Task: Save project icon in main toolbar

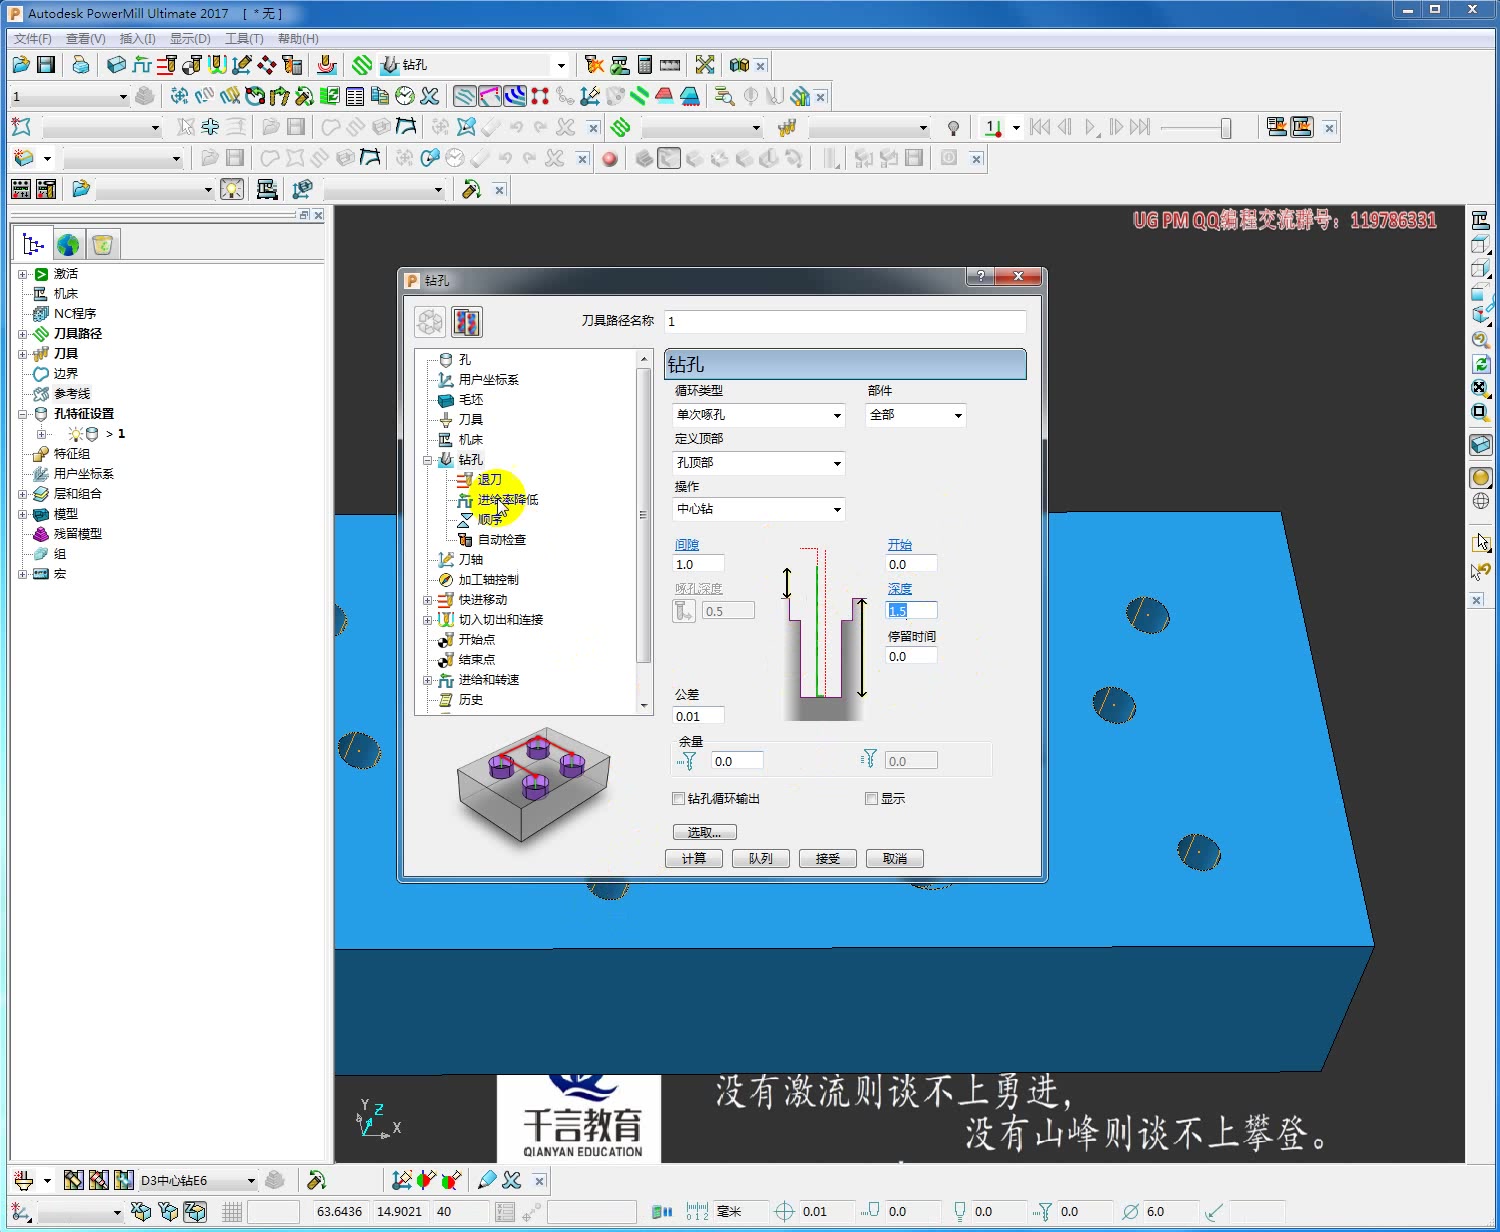Action: [45, 65]
